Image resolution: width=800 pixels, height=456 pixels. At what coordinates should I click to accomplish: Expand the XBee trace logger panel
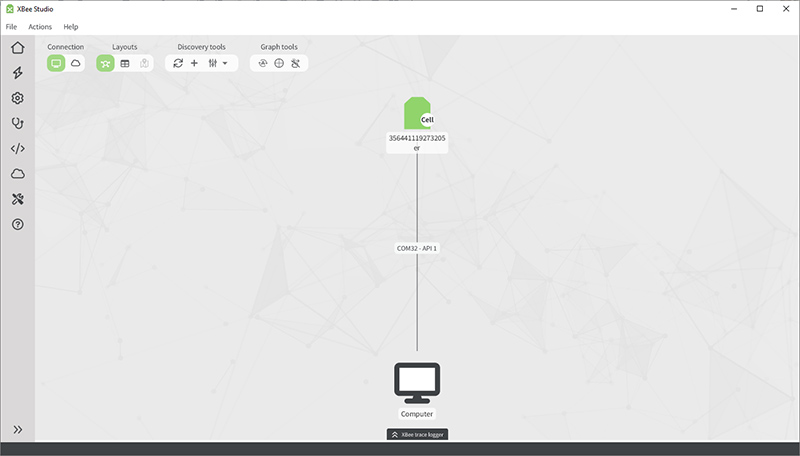(x=417, y=434)
